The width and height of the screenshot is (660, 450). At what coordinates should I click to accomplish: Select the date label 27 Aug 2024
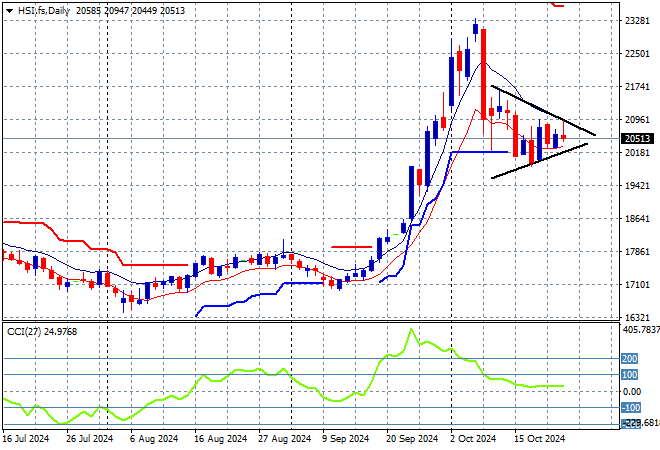pos(285,439)
